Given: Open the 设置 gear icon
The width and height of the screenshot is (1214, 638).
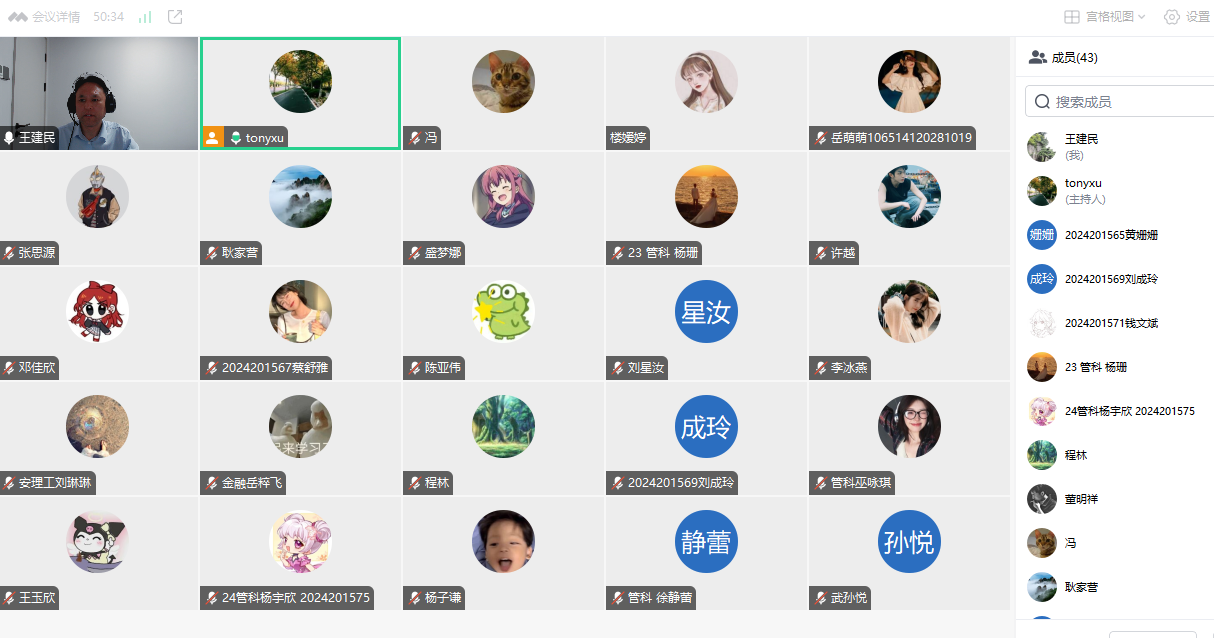Looking at the screenshot, I should [x=1172, y=17].
